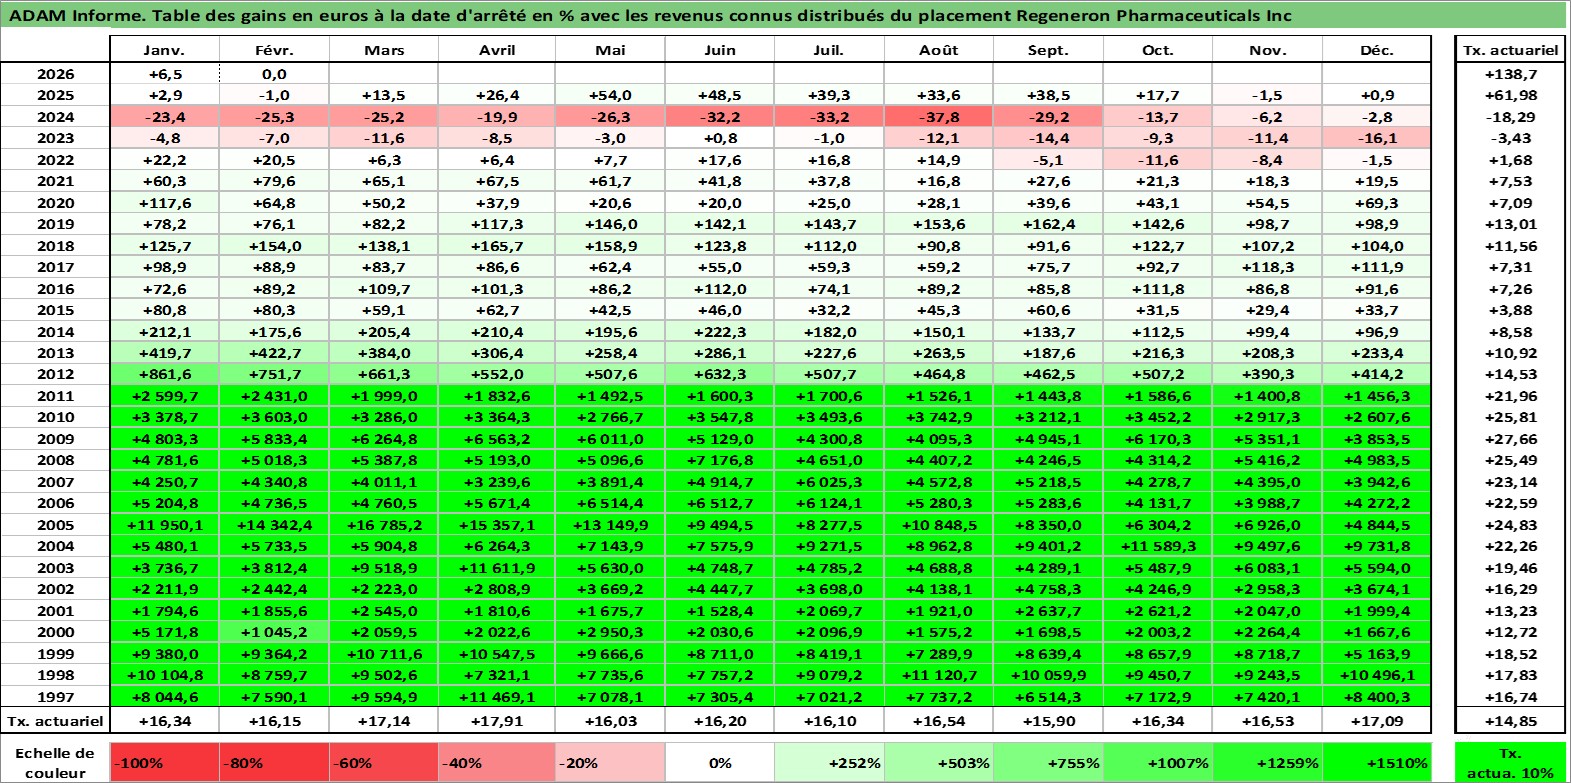Click the 'Févr.' column header
The image size is (1571, 783).
(274, 50)
